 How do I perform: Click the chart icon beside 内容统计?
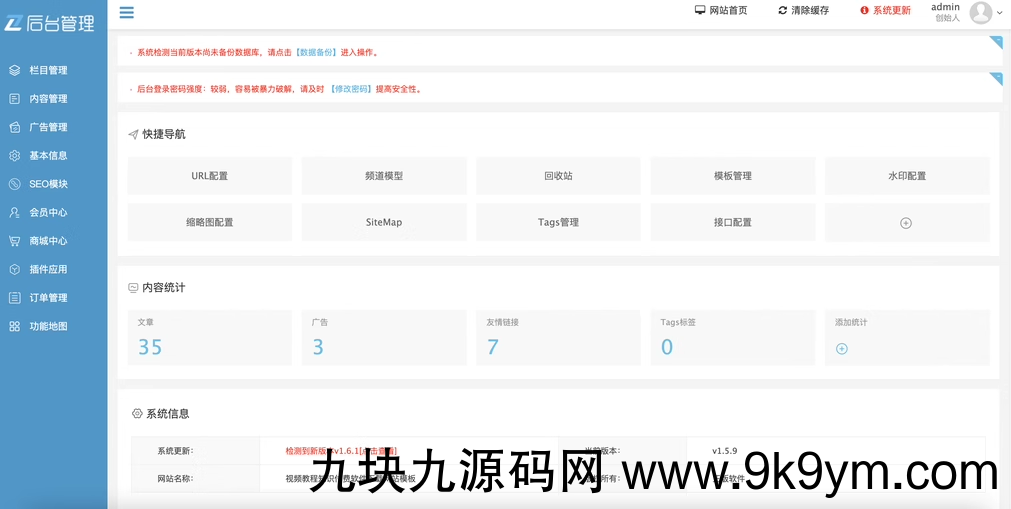[133, 288]
